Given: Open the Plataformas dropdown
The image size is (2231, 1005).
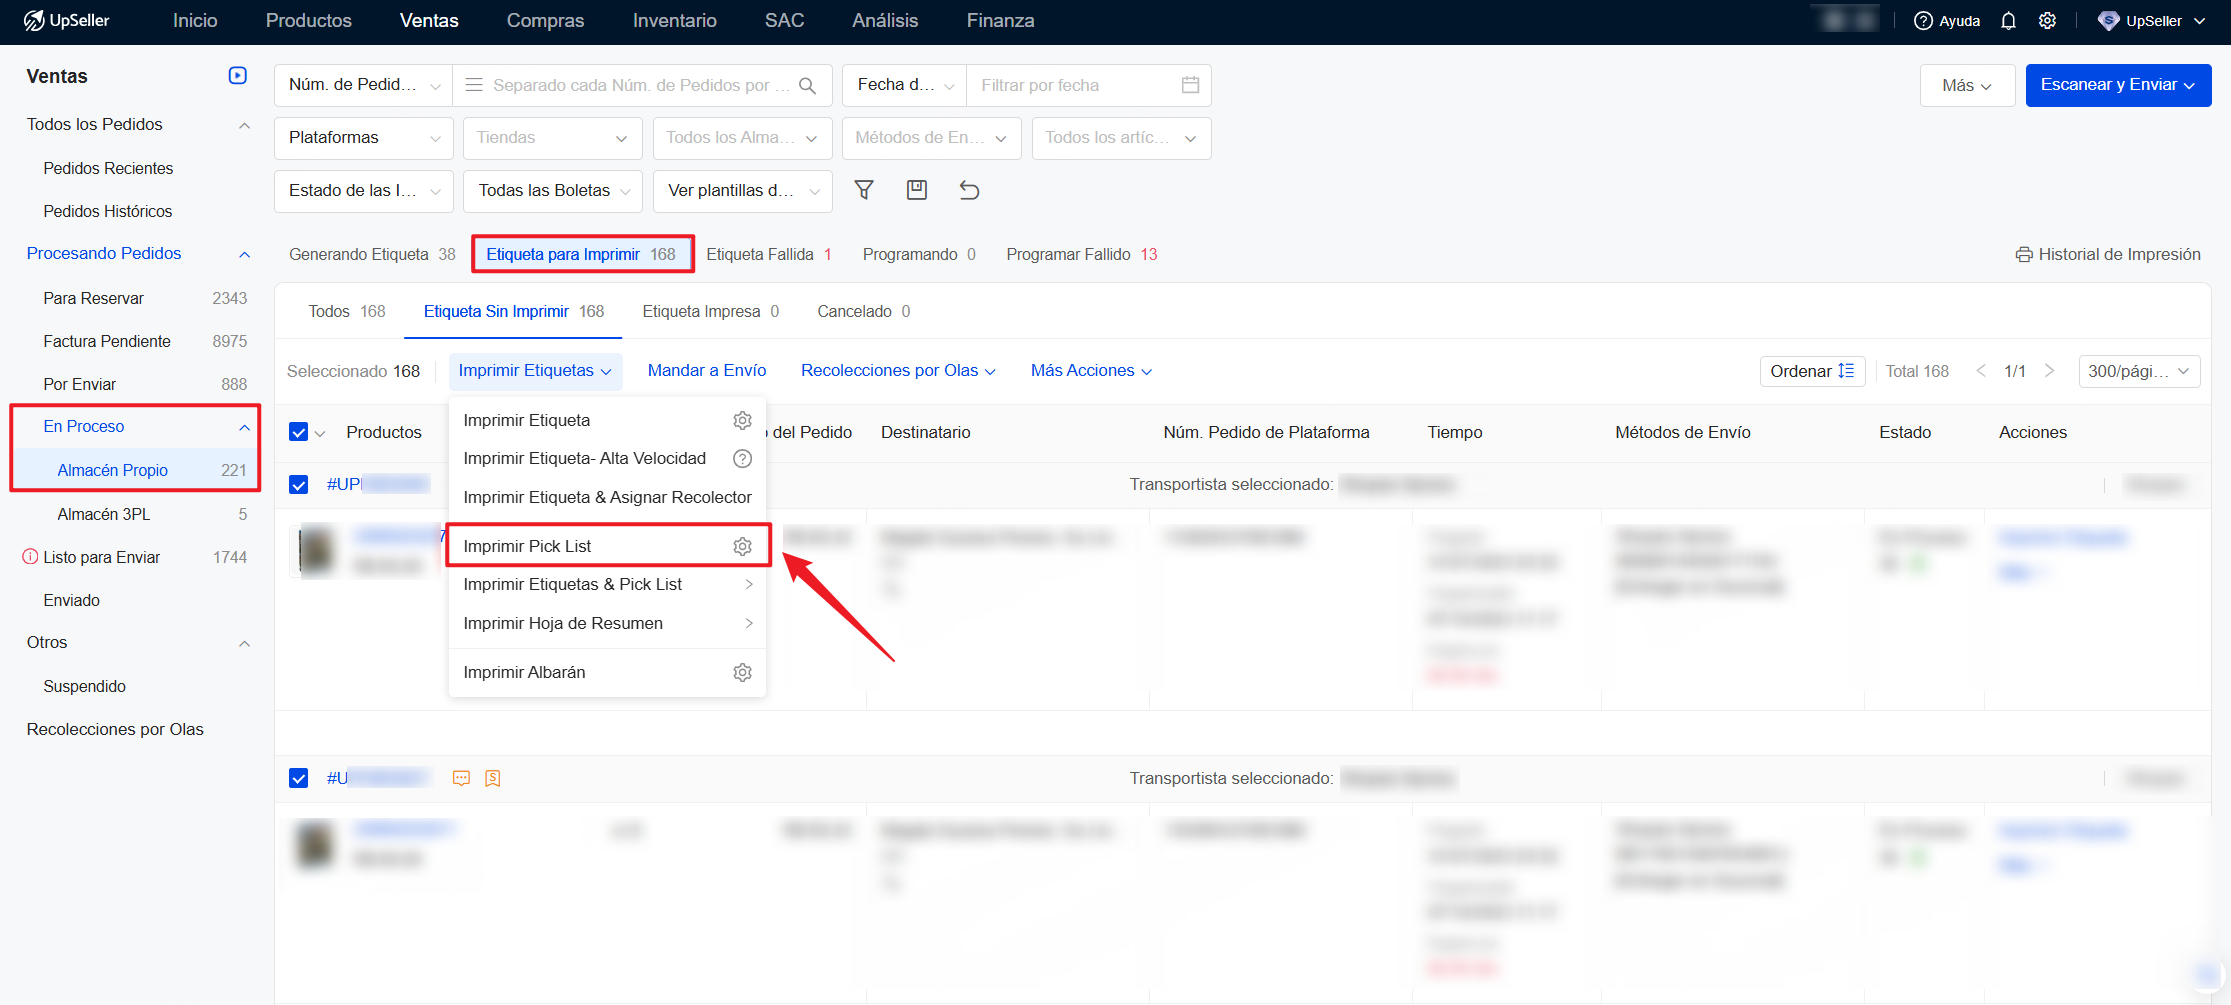Looking at the screenshot, I should [363, 138].
